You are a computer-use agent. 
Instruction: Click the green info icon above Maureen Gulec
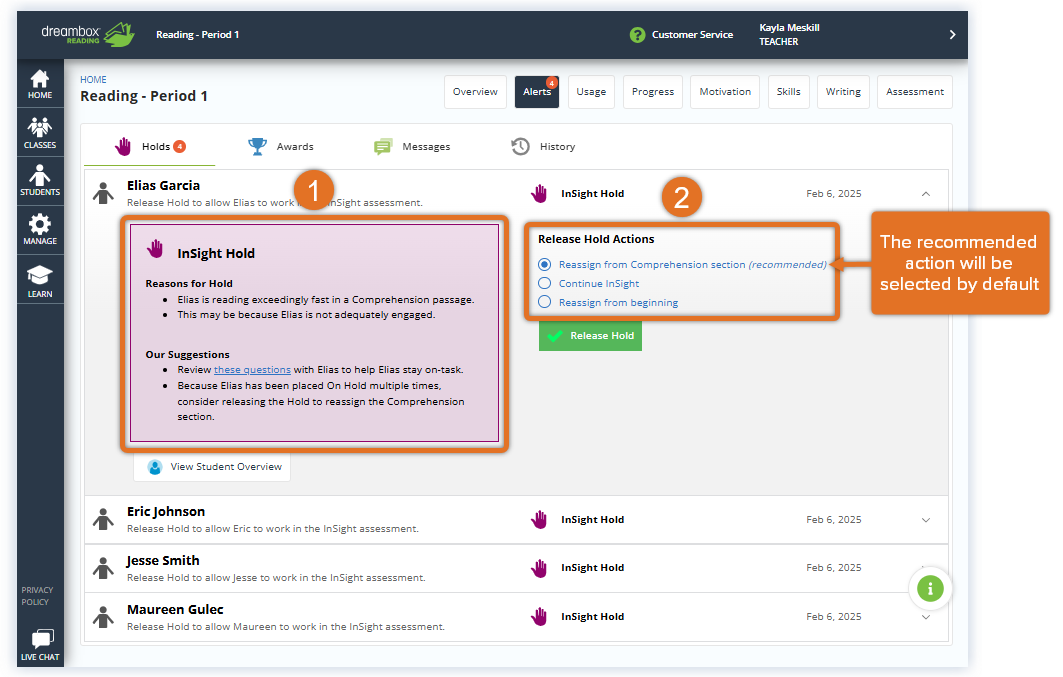click(x=930, y=589)
